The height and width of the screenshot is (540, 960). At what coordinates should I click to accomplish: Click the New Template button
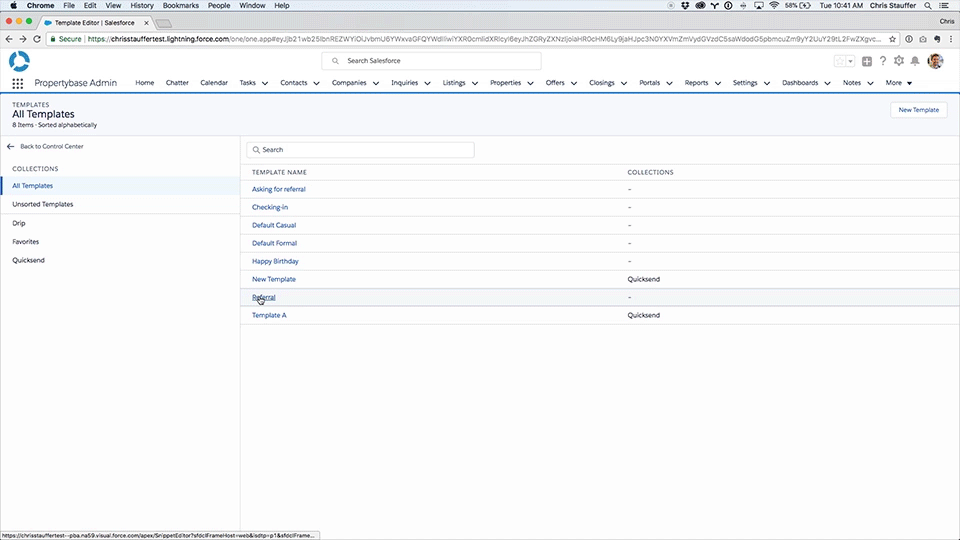click(918, 110)
